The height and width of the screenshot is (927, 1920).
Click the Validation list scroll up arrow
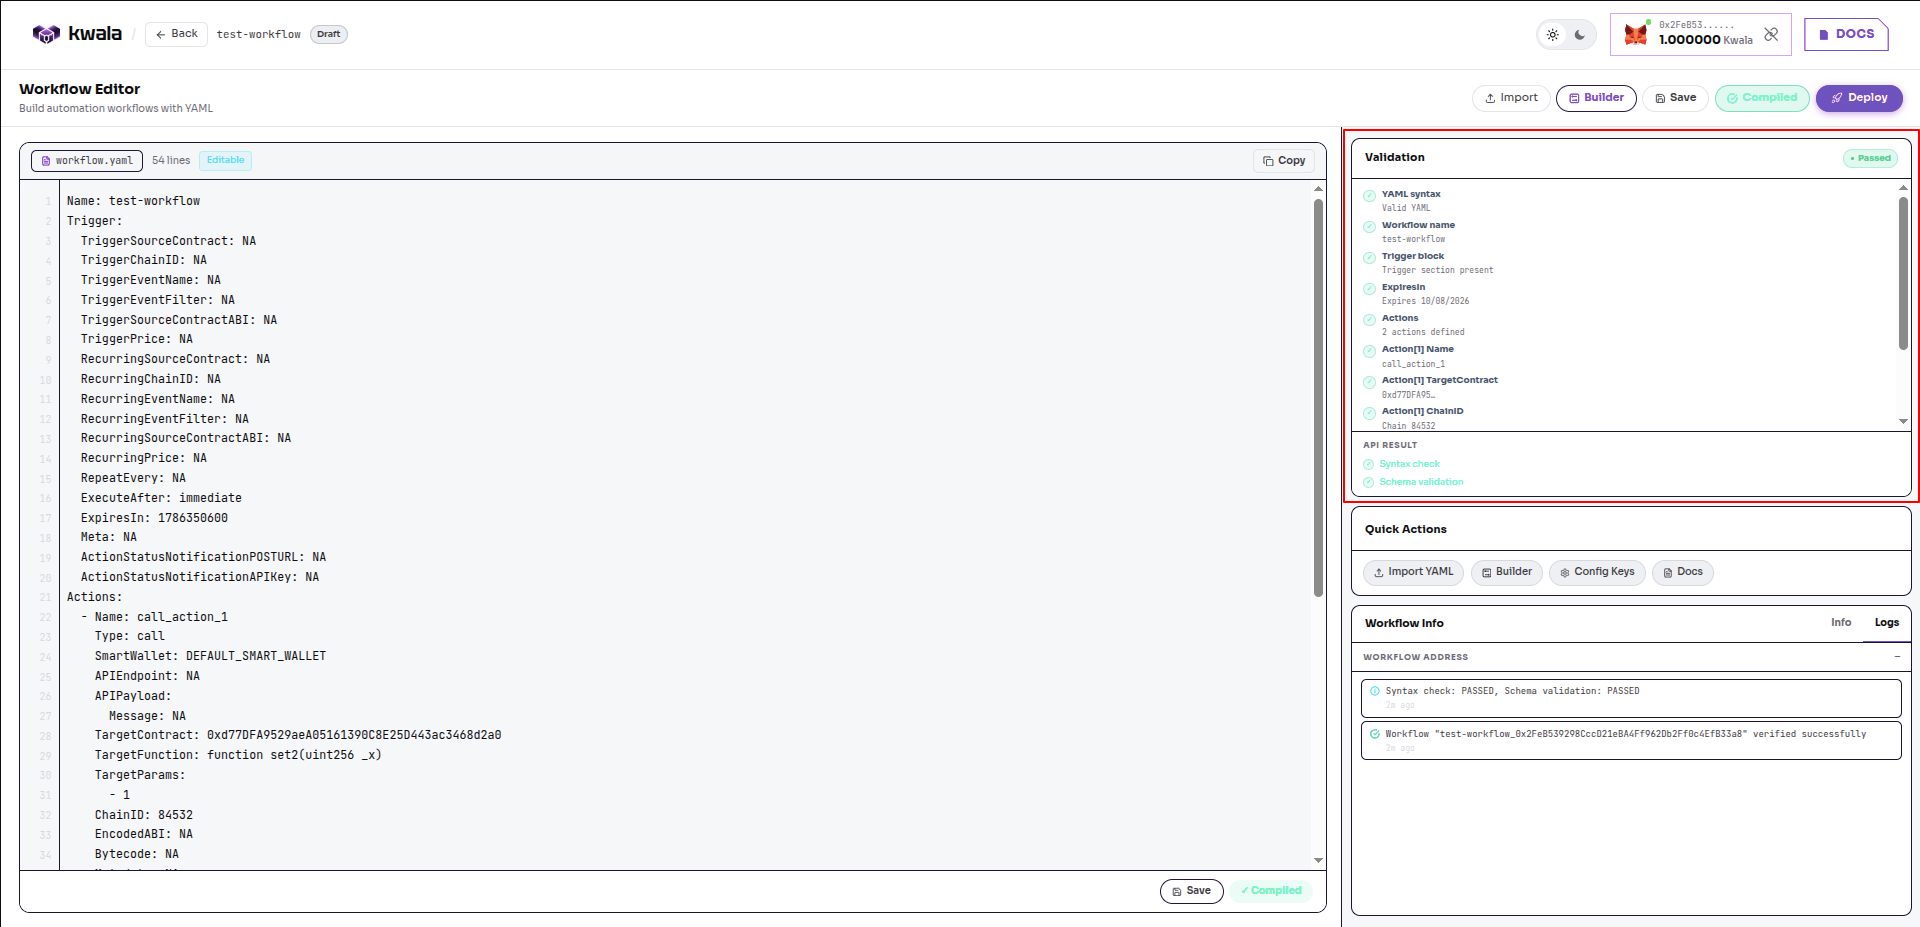(x=1903, y=188)
